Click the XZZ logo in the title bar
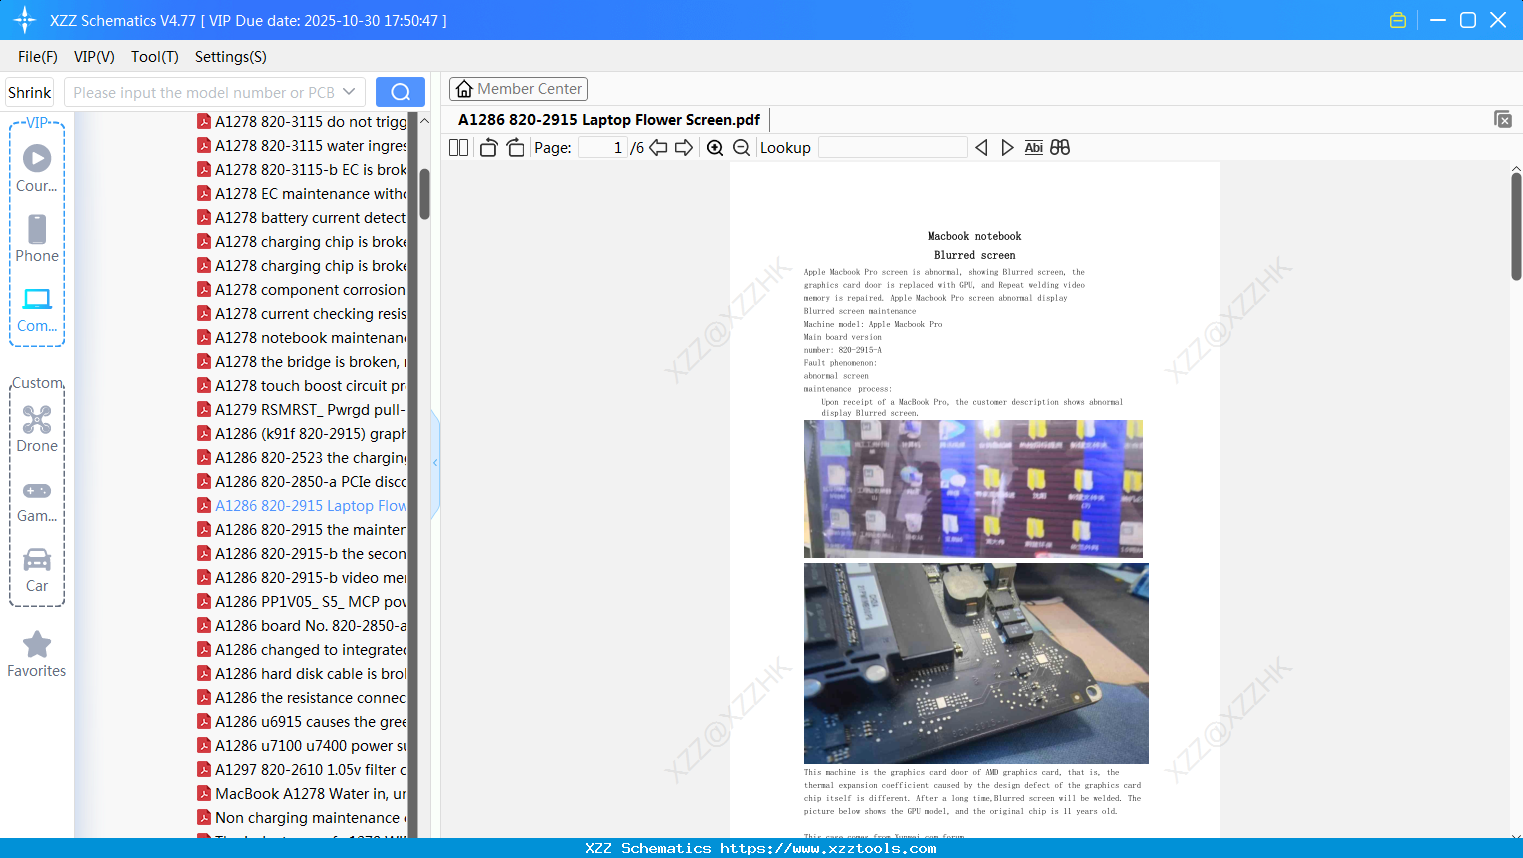This screenshot has height=858, width=1523. [25, 20]
